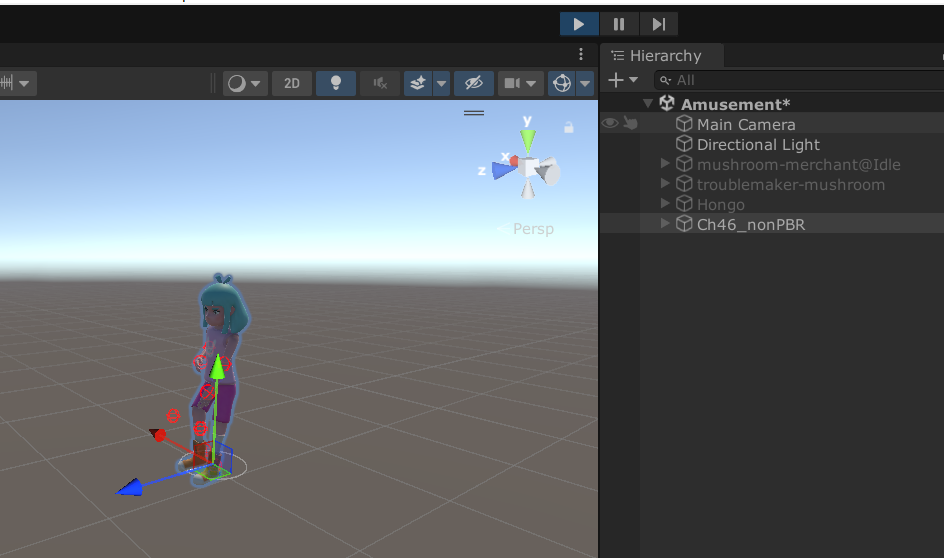Expand mushroom-merchant@Idle foldout arrow
Image resolution: width=944 pixels, height=558 pixels.
(x=665, y=163)
